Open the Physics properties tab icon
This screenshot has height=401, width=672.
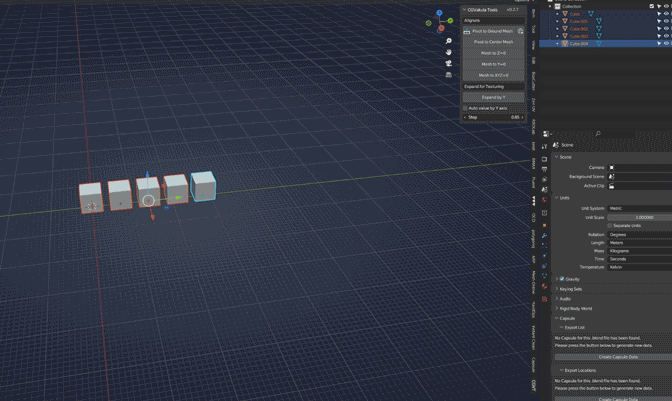pyautogui.click(x=544, y=256)
